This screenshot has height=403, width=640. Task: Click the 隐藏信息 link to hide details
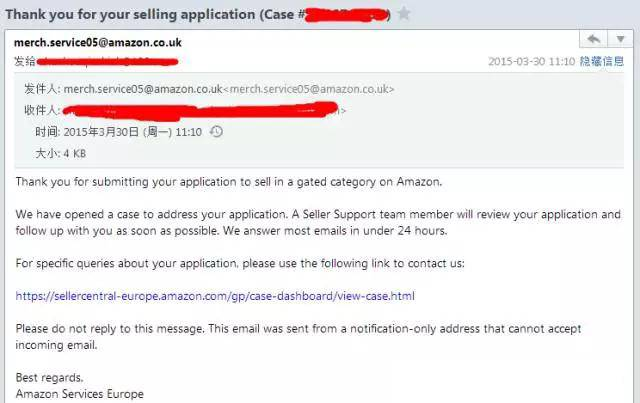(602, 61)
